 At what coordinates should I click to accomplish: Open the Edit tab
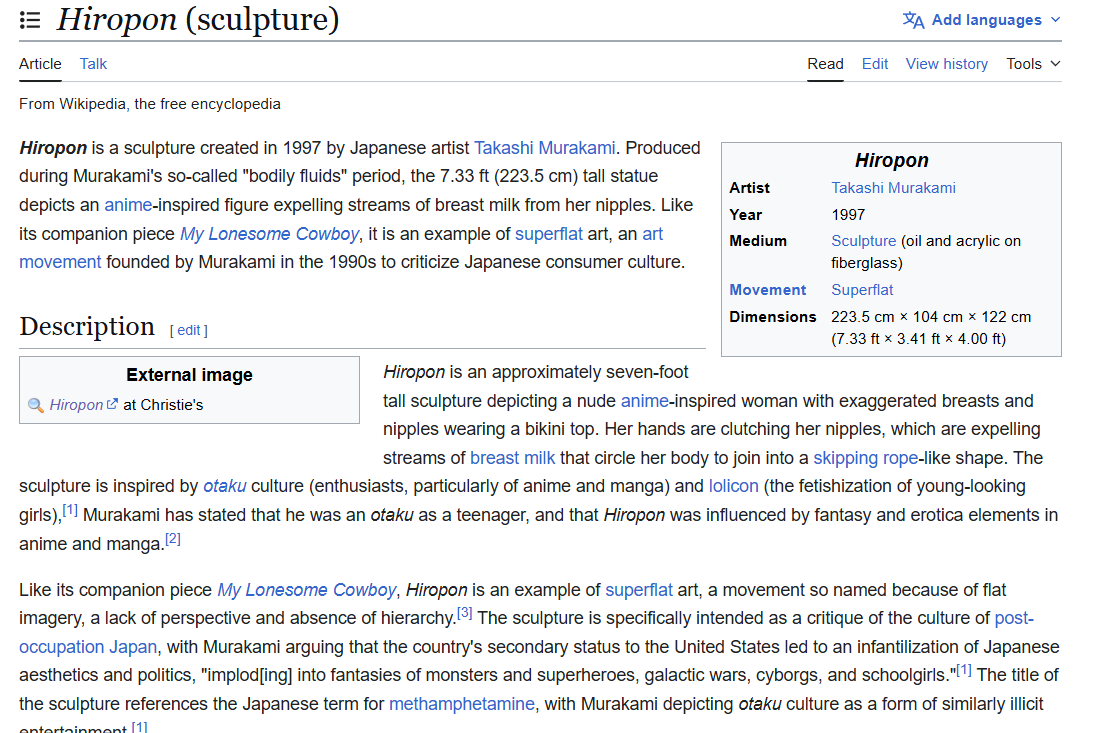[x=874, y=64]
